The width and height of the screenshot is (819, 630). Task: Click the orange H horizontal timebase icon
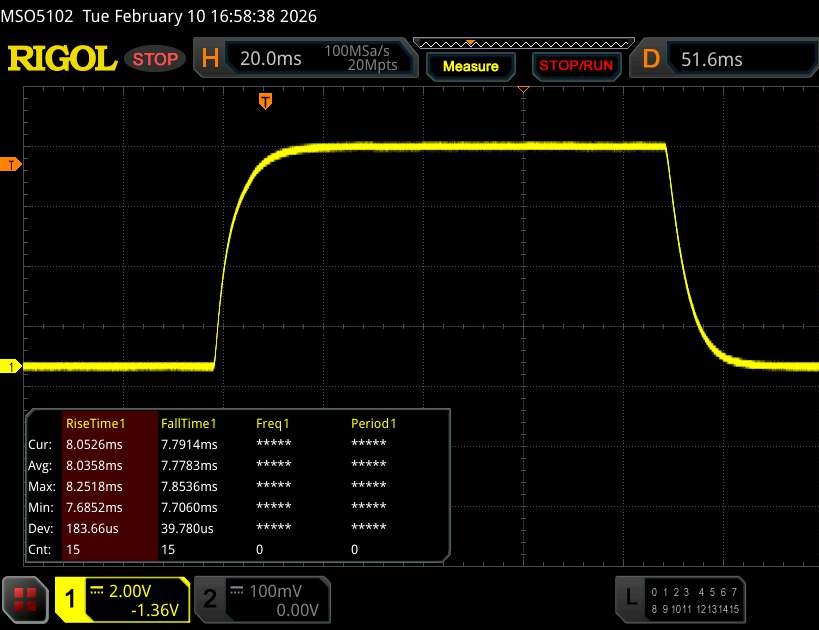[210, 59]
